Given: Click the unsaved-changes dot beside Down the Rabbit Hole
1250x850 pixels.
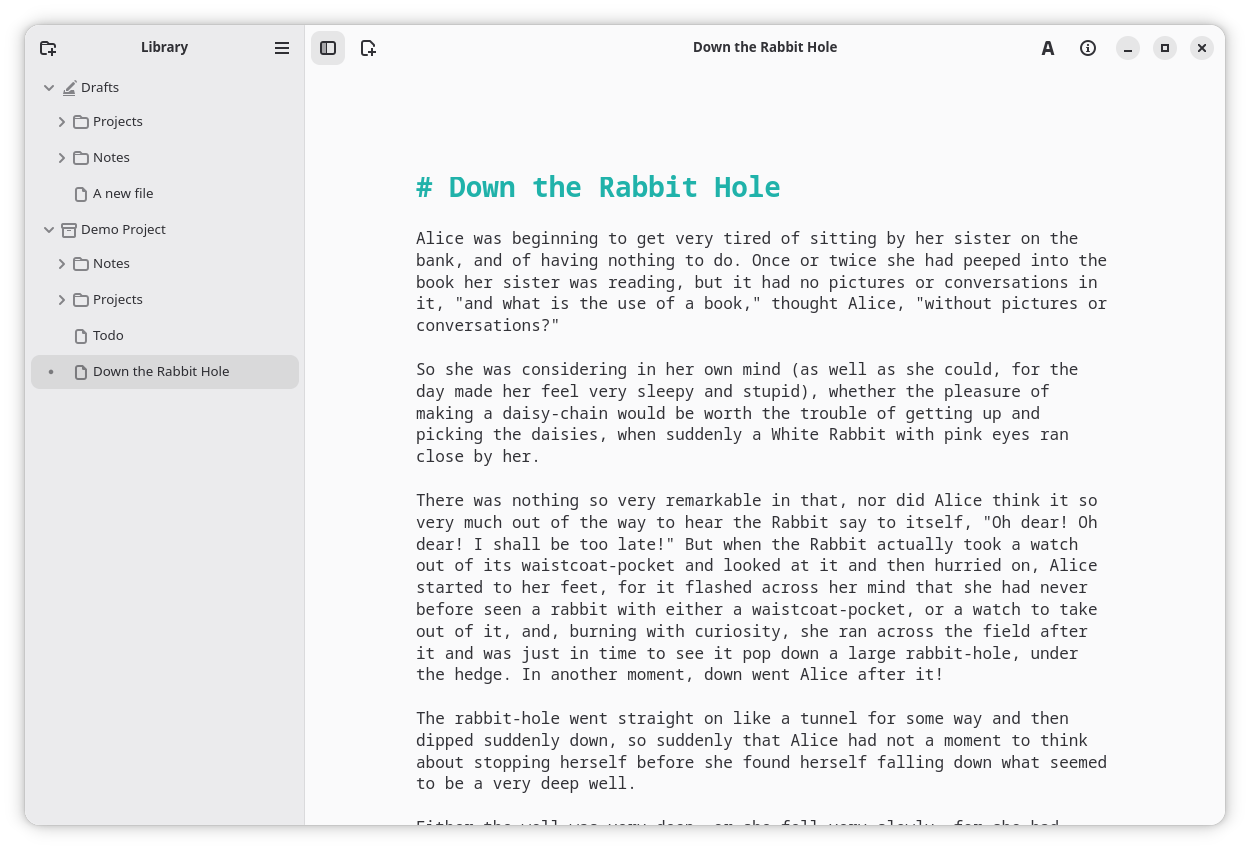Looking at the screenshot, I should pyautogui.click(x=51, y=372).
